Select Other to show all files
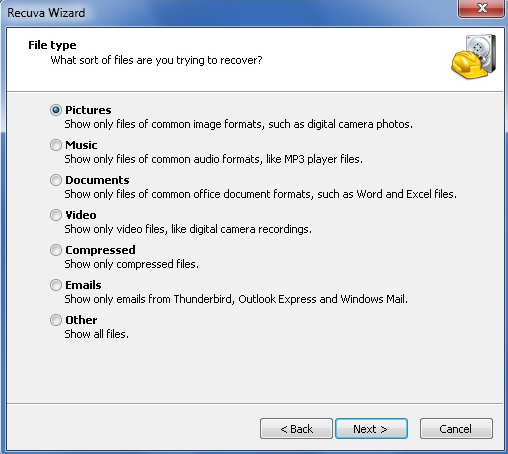This screenshot has height=454, width=508. [56, 320]
